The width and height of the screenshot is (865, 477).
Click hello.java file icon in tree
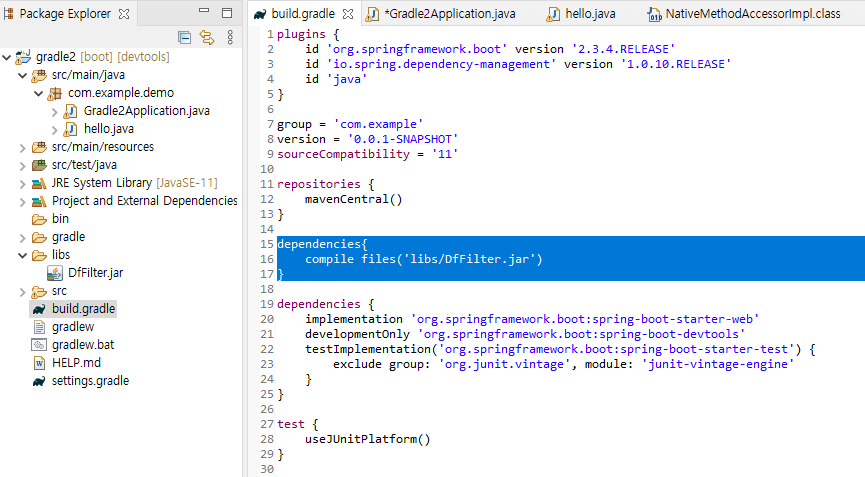(70, 130)
